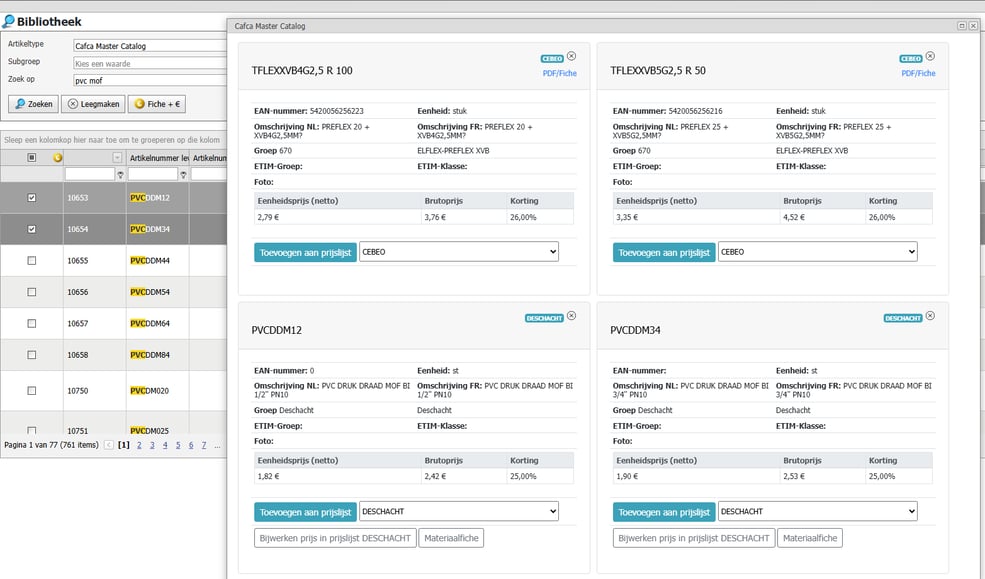The image size is (985, 579).
Task: Click previous page arrow in pager
Action: 109,445
